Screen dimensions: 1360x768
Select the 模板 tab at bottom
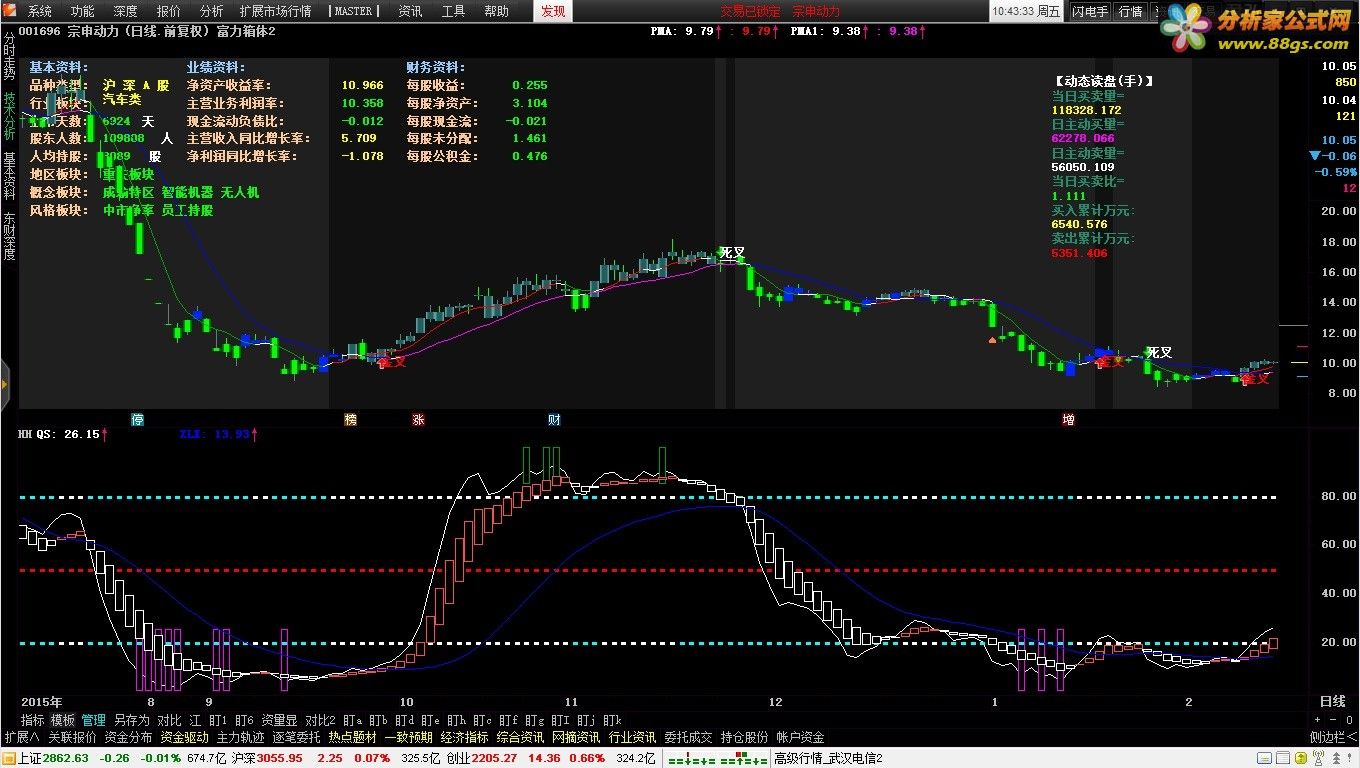click(63, 720)
